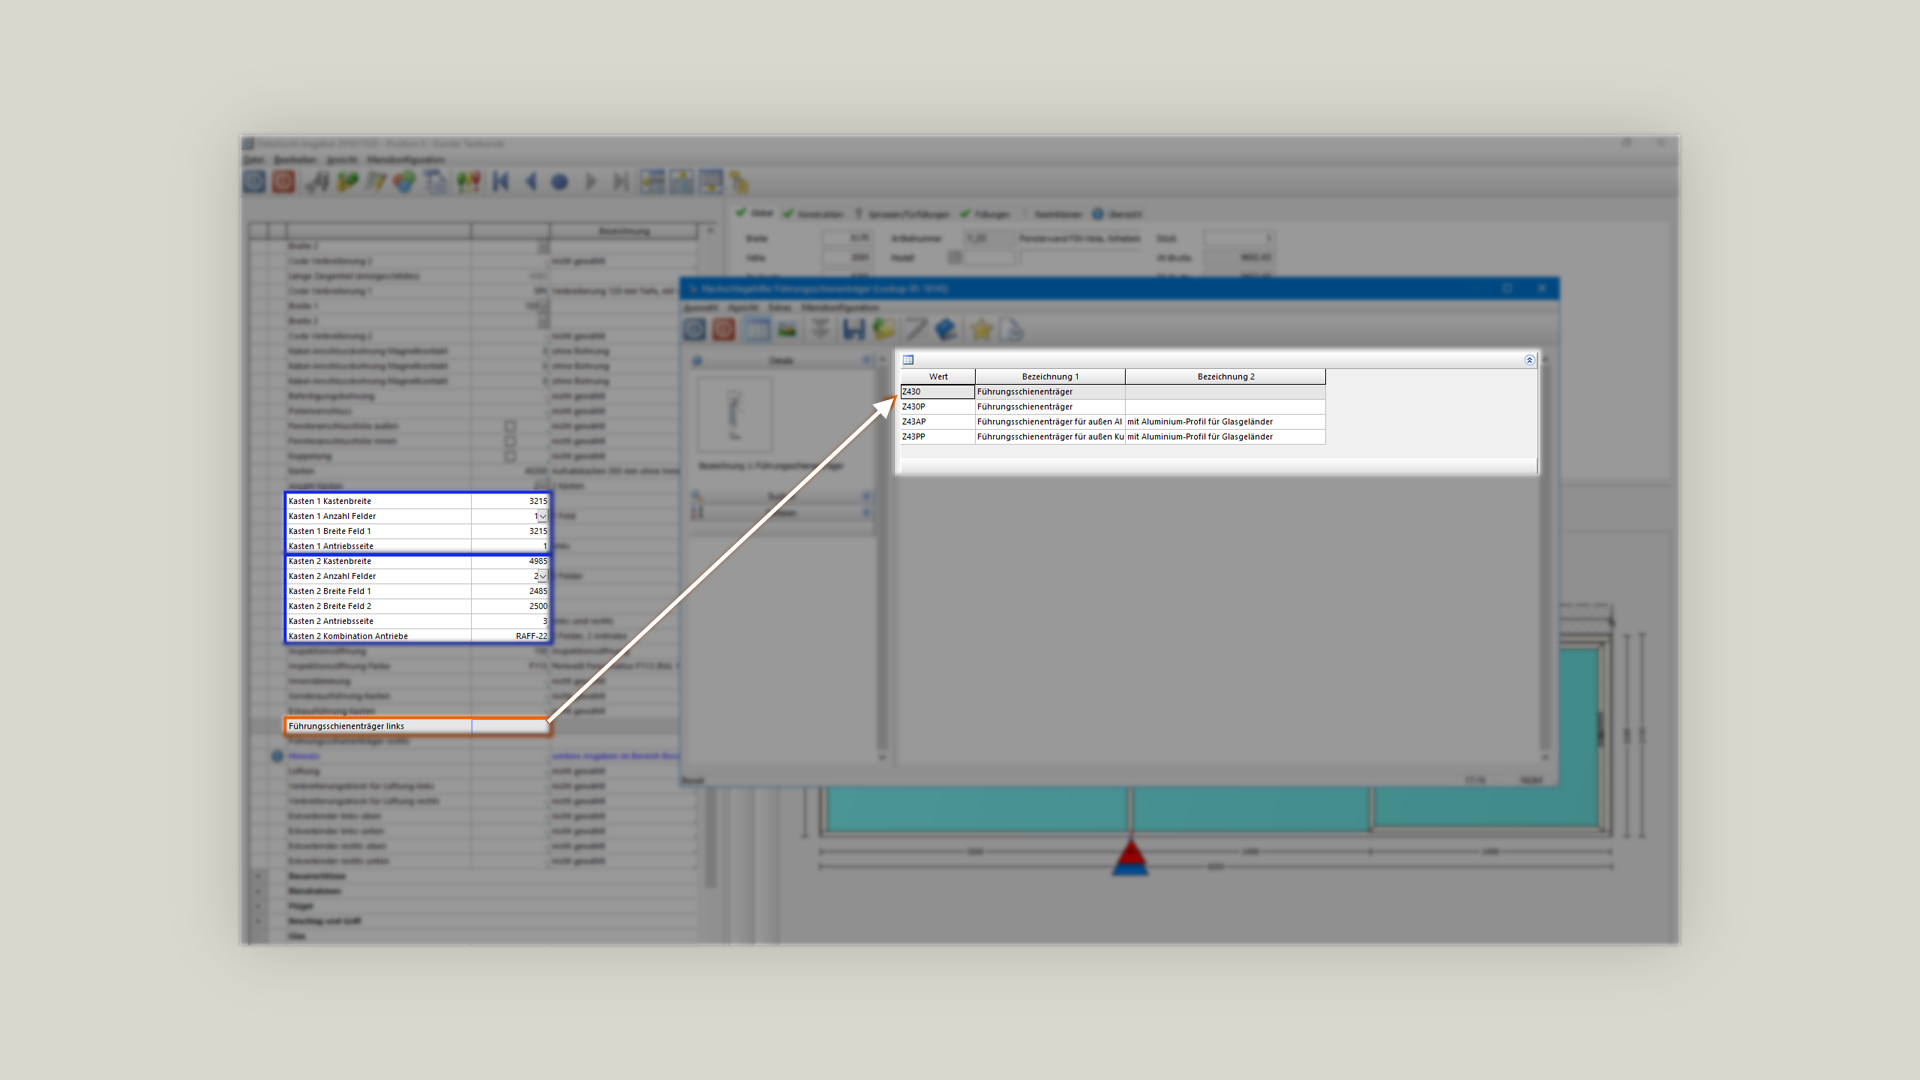Sort by Bezeichnung 1 column header
The image size is (1920, 1080).
1049,377
